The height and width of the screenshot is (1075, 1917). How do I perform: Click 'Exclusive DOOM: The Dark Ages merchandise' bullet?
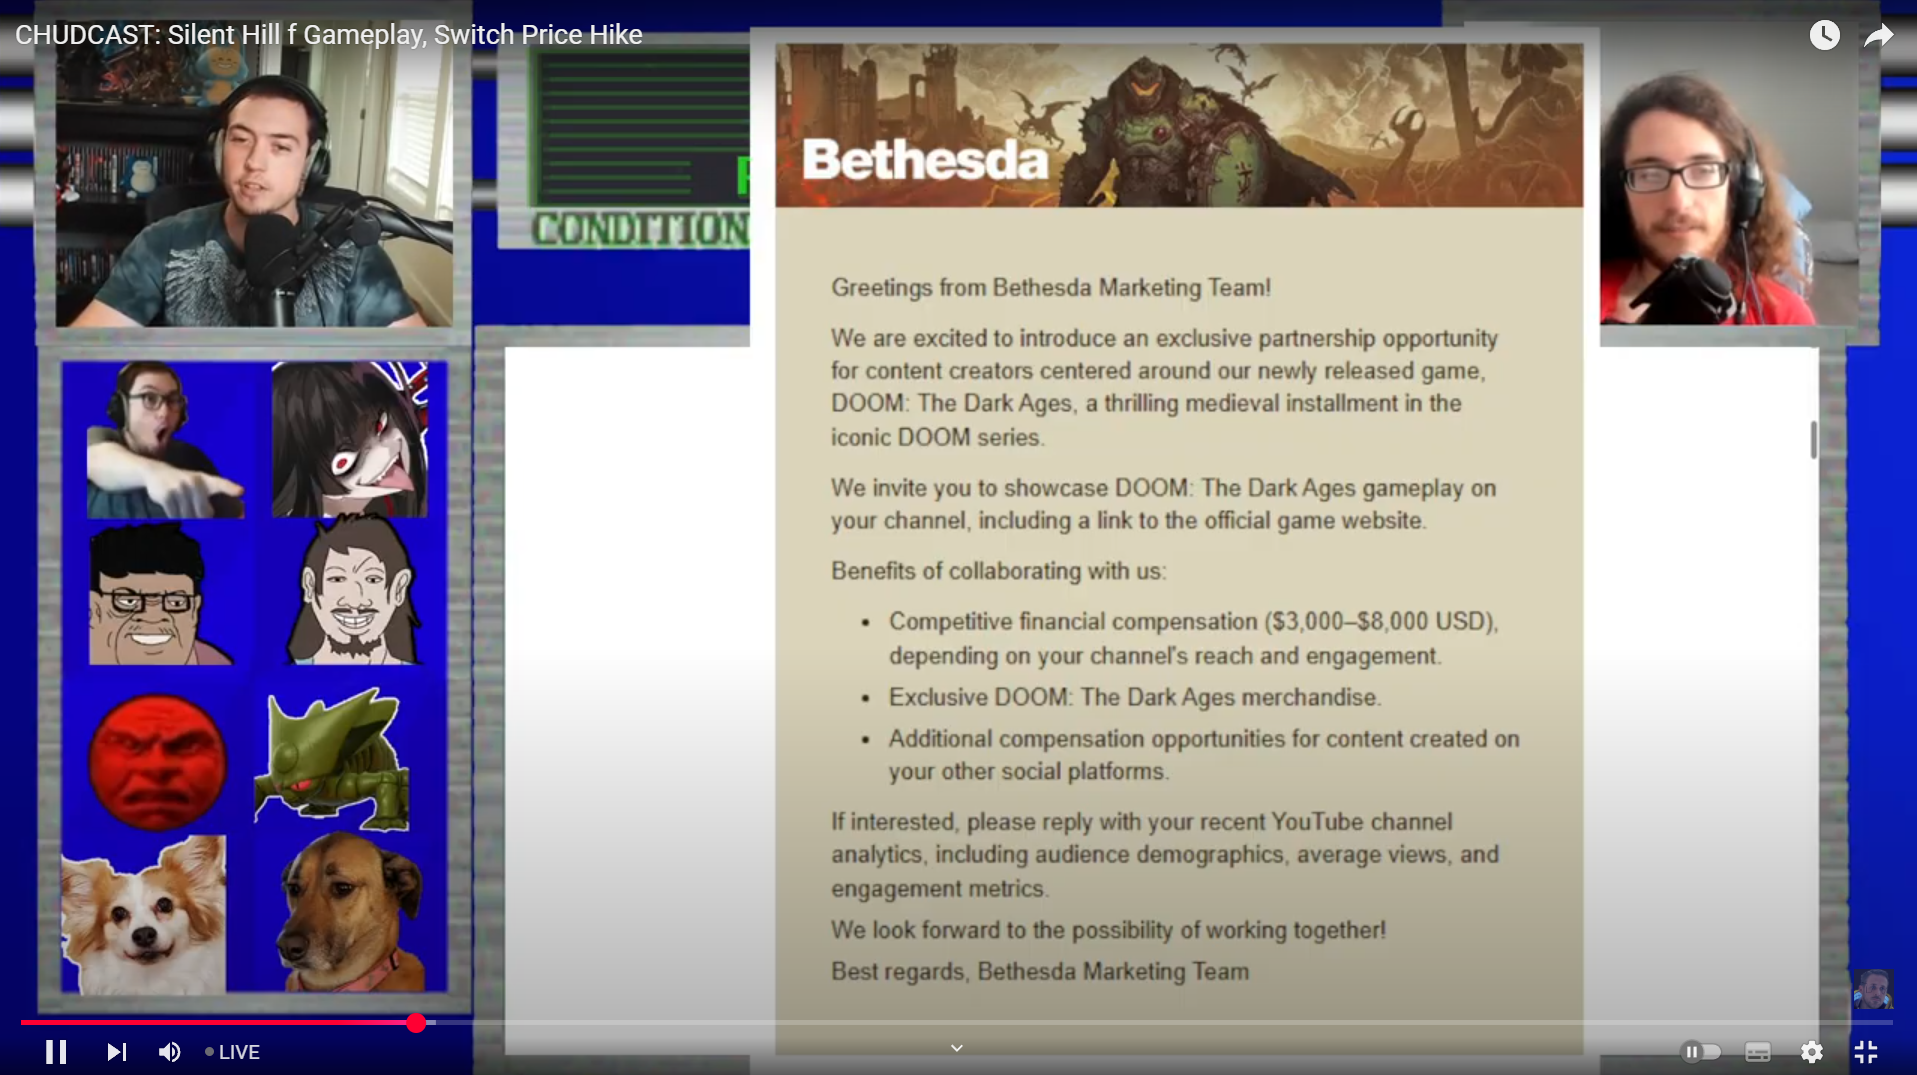pos(1135,697)
